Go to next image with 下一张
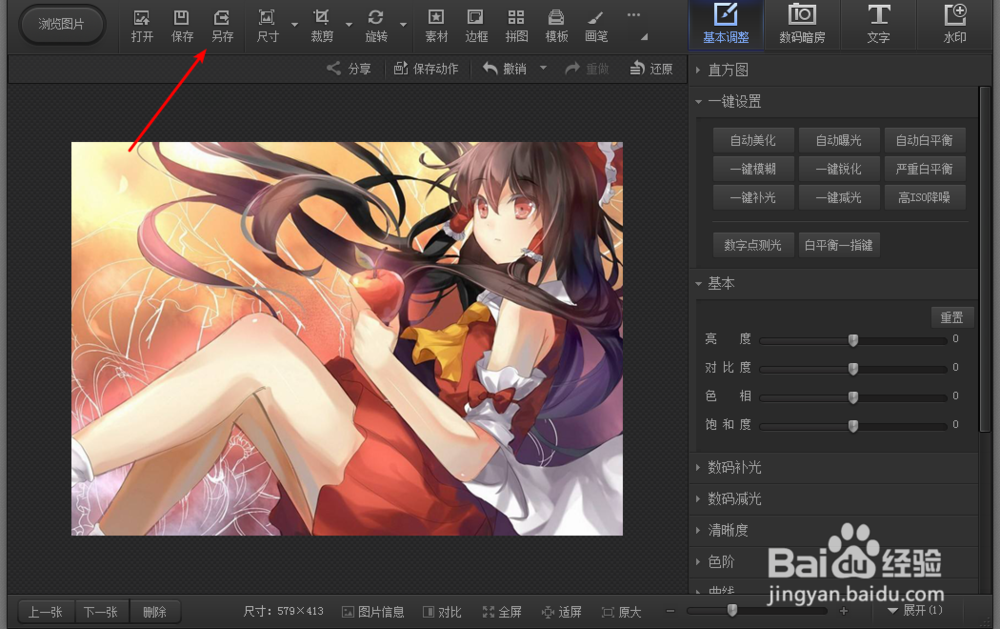Image resolution: width=1000 pixels, height=629 pixels. pyautogui.click(x=101, y=612)
